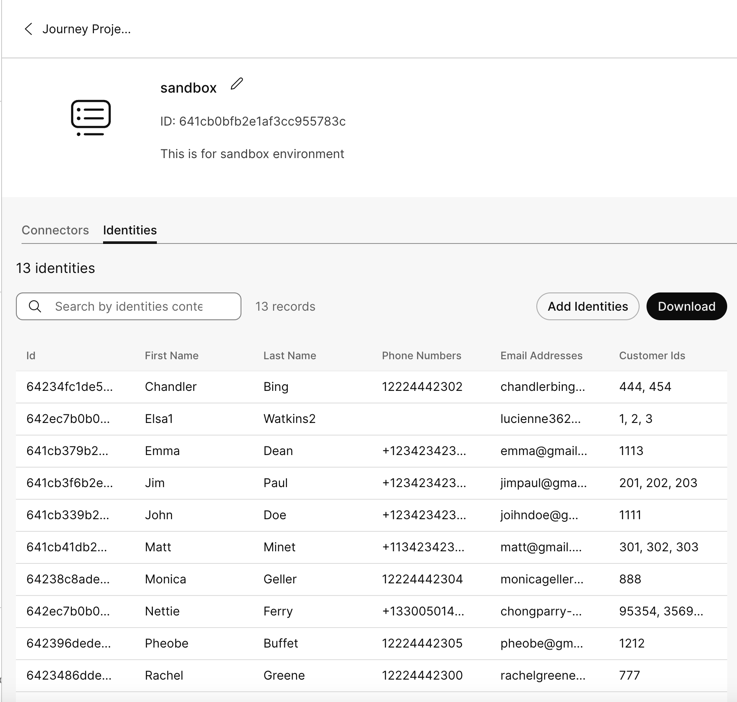The image size is (737, 702).
Task: Click customer id 1212
Action: 632,643
